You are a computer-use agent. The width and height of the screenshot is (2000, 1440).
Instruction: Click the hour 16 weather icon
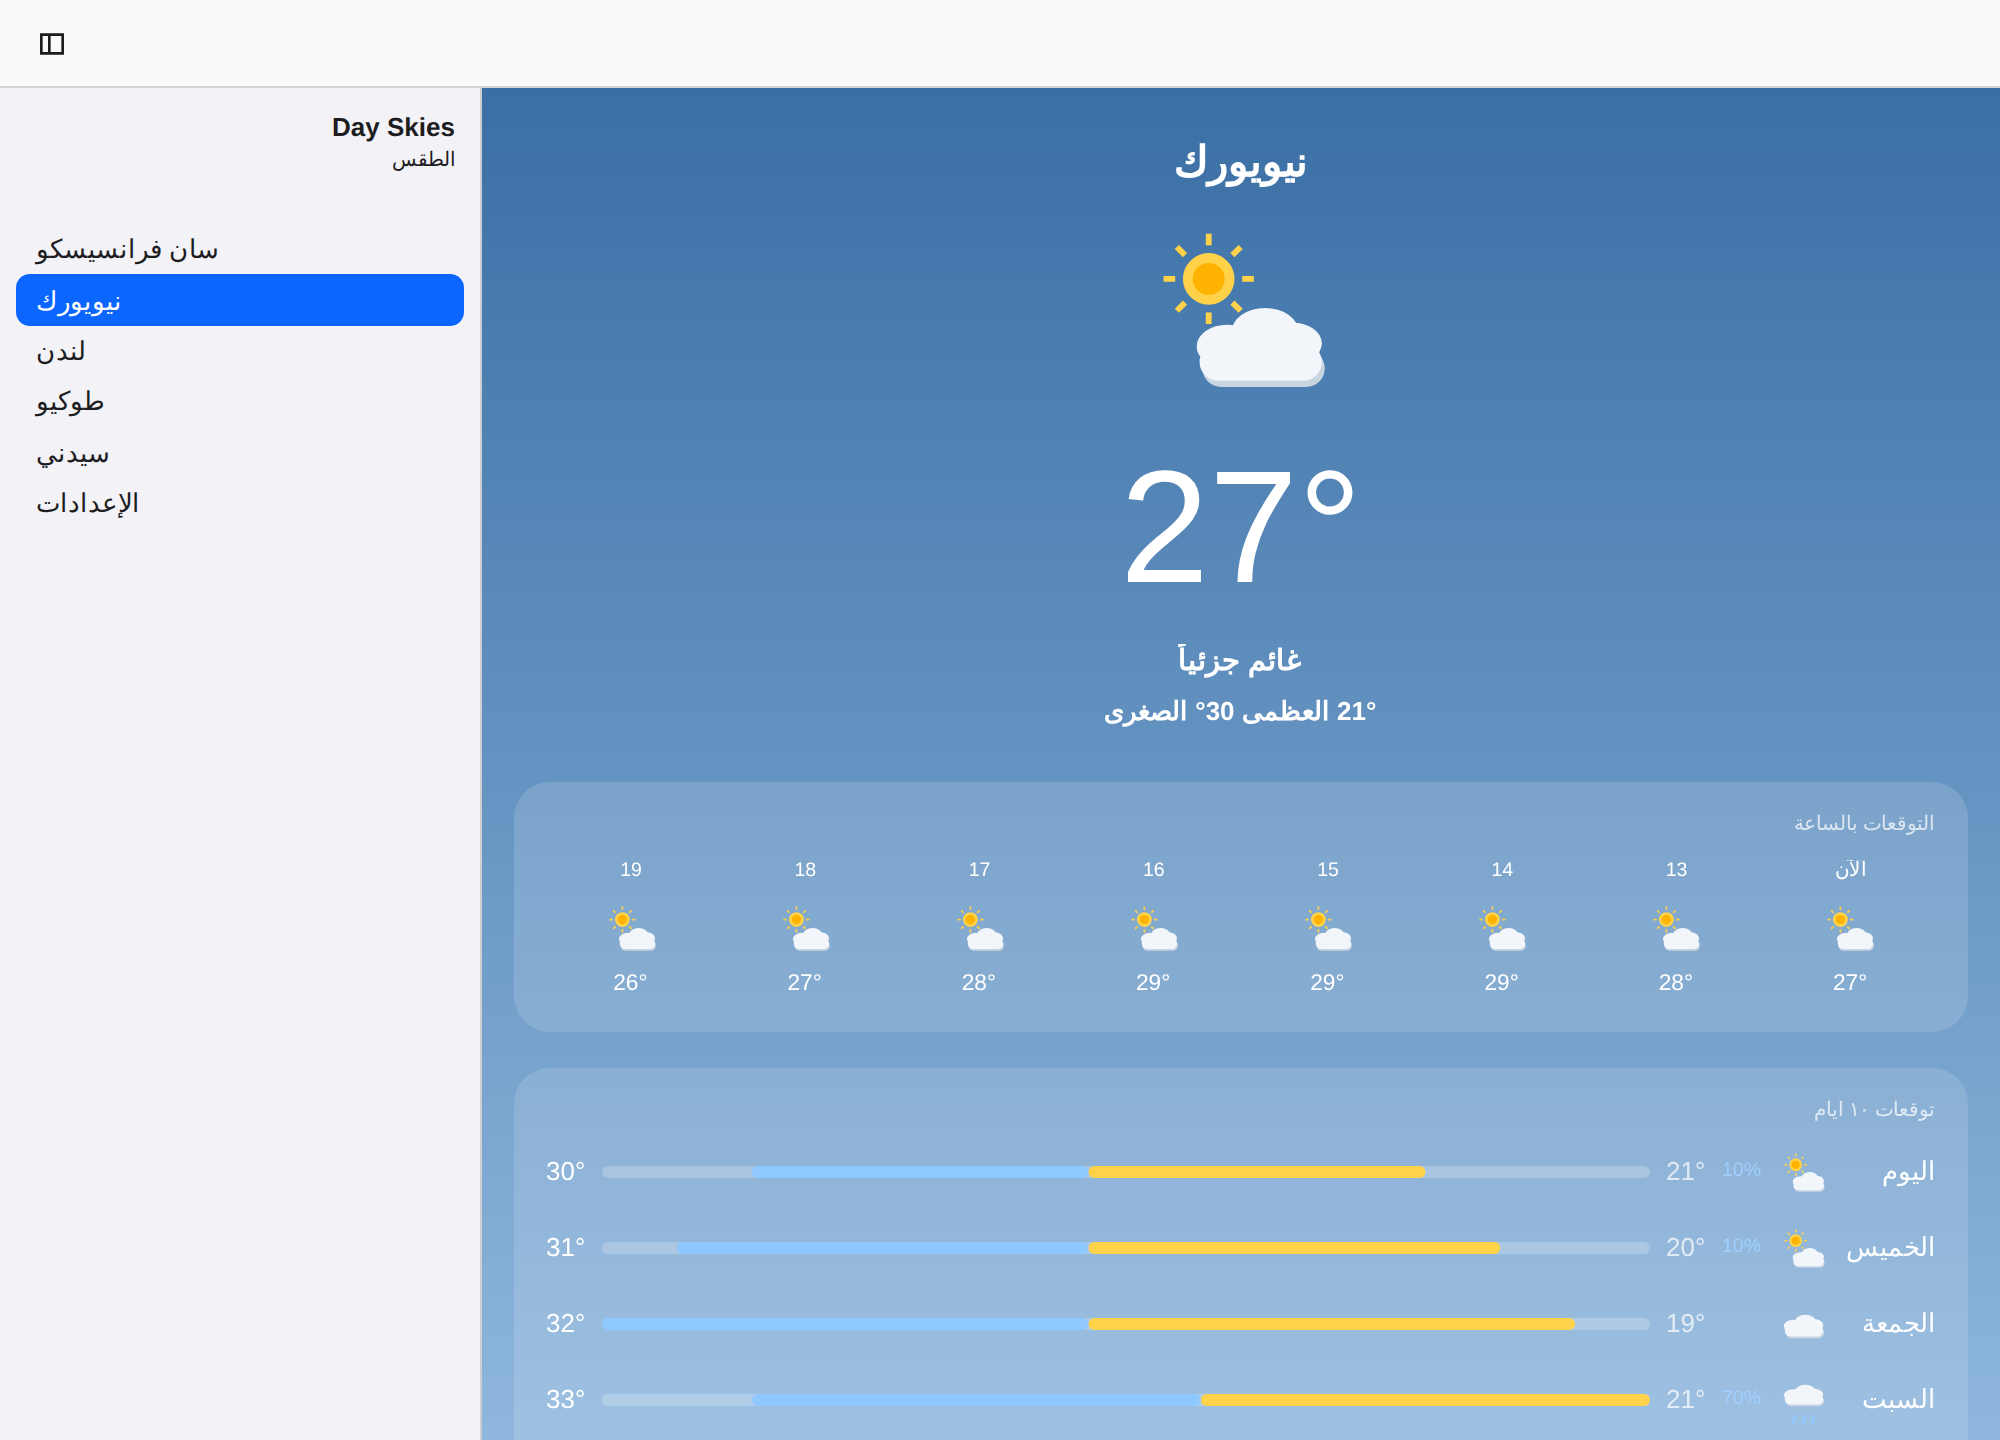[x=1154, y=929]
